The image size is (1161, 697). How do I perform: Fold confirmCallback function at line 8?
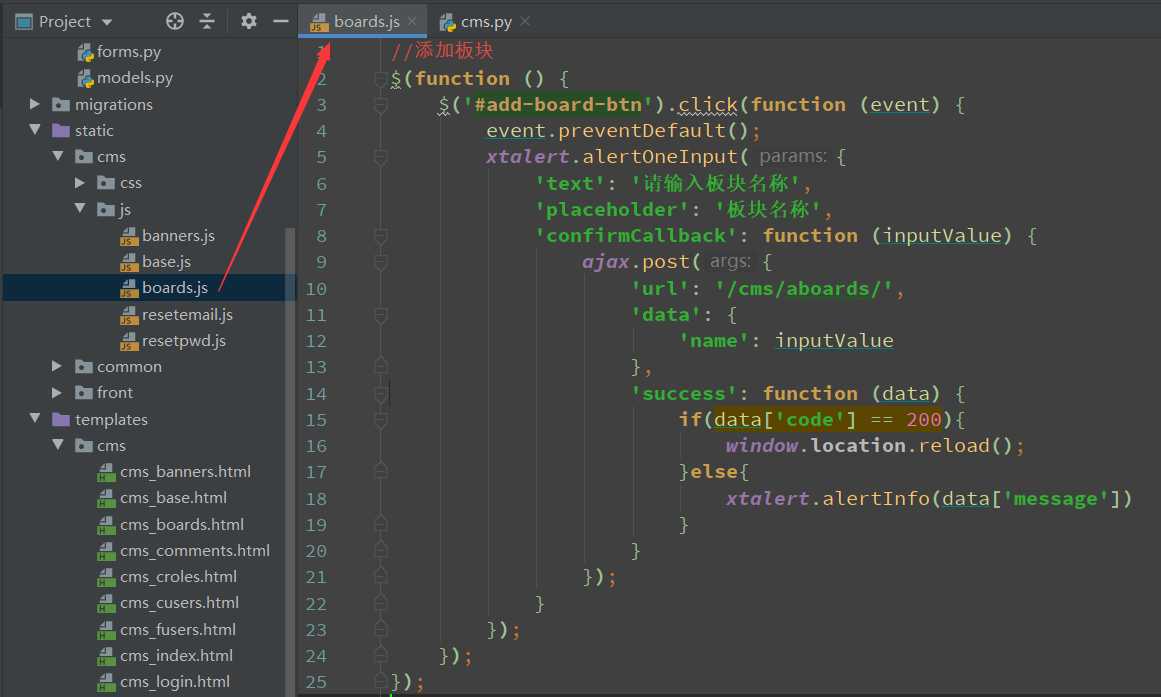coord(381,236)
